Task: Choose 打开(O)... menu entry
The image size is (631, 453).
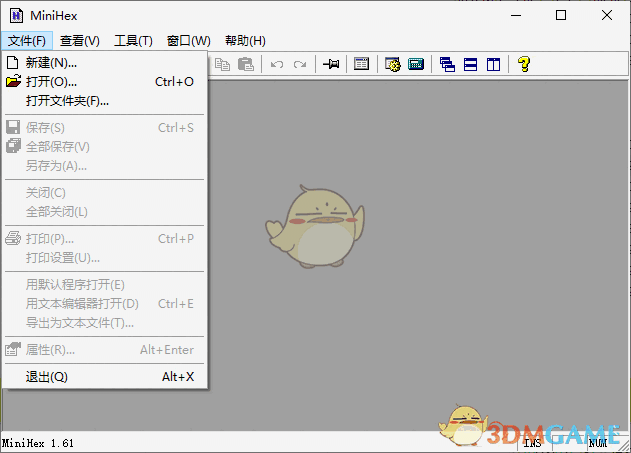Action: pyautogui.click(x=105, y=82)
